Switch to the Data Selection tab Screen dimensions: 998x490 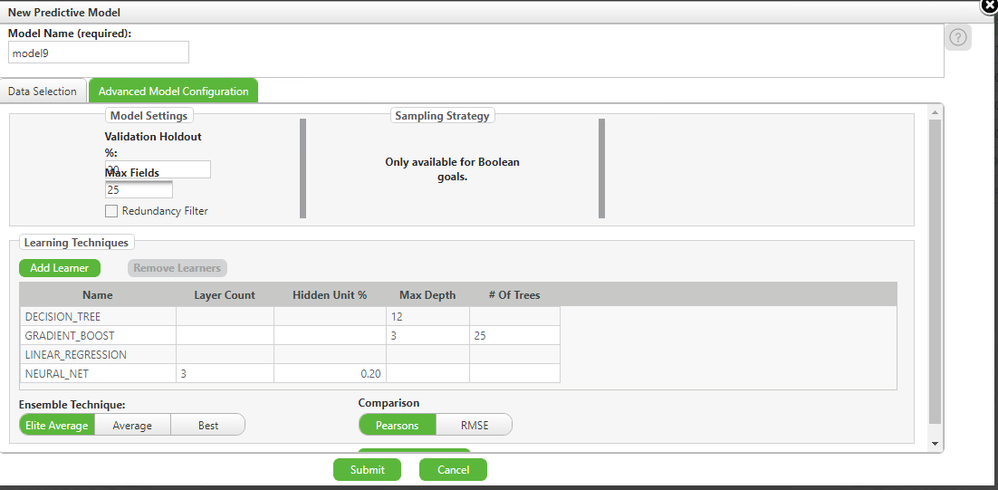[x=43, y=91]
